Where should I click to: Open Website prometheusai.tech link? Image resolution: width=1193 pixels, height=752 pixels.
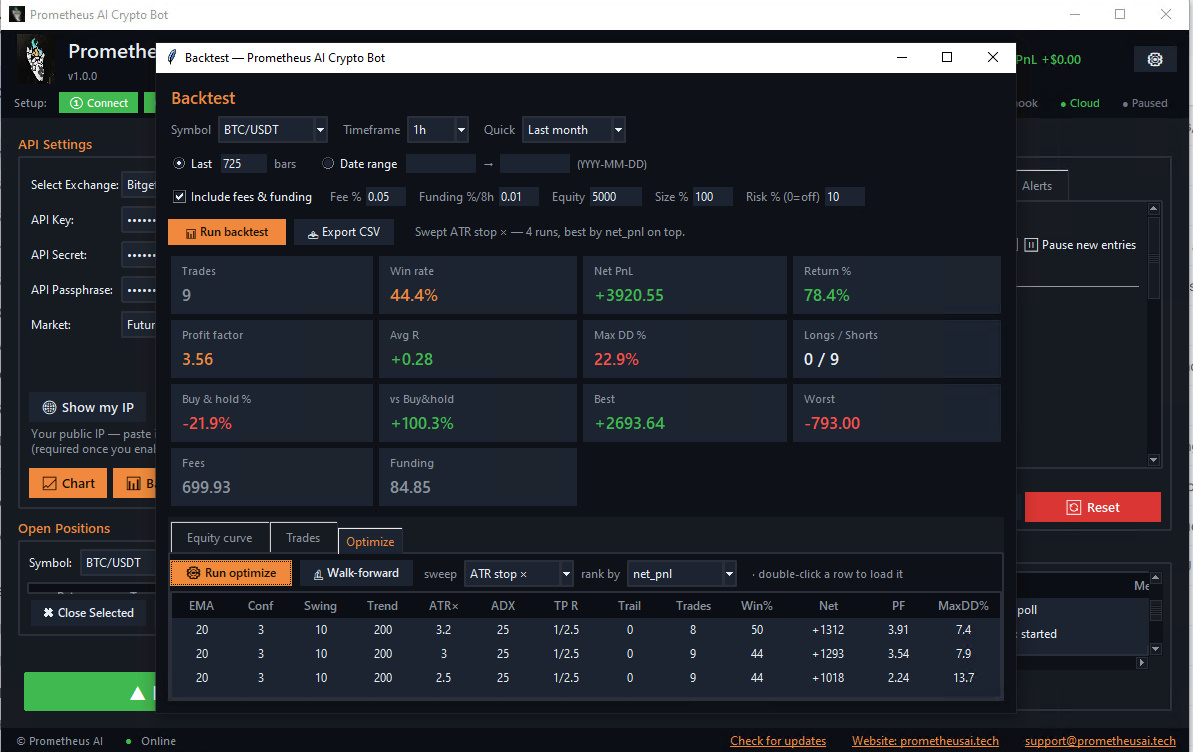(925, 741)
